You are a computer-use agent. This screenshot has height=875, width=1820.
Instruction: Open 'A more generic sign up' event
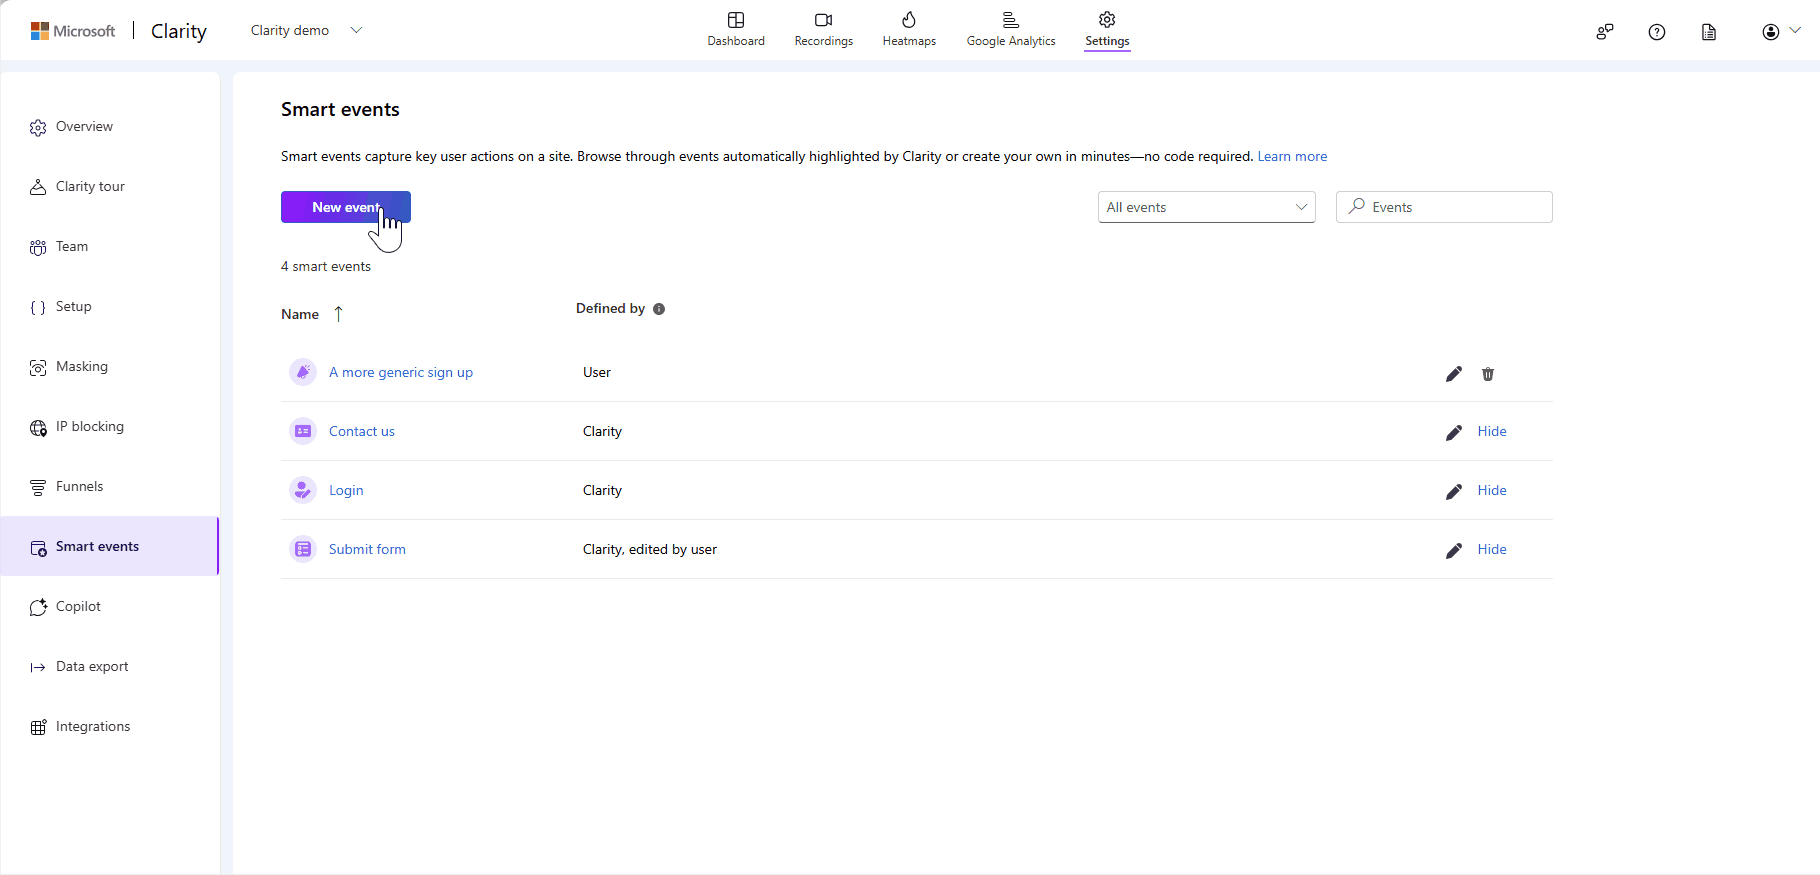[401, 372]
